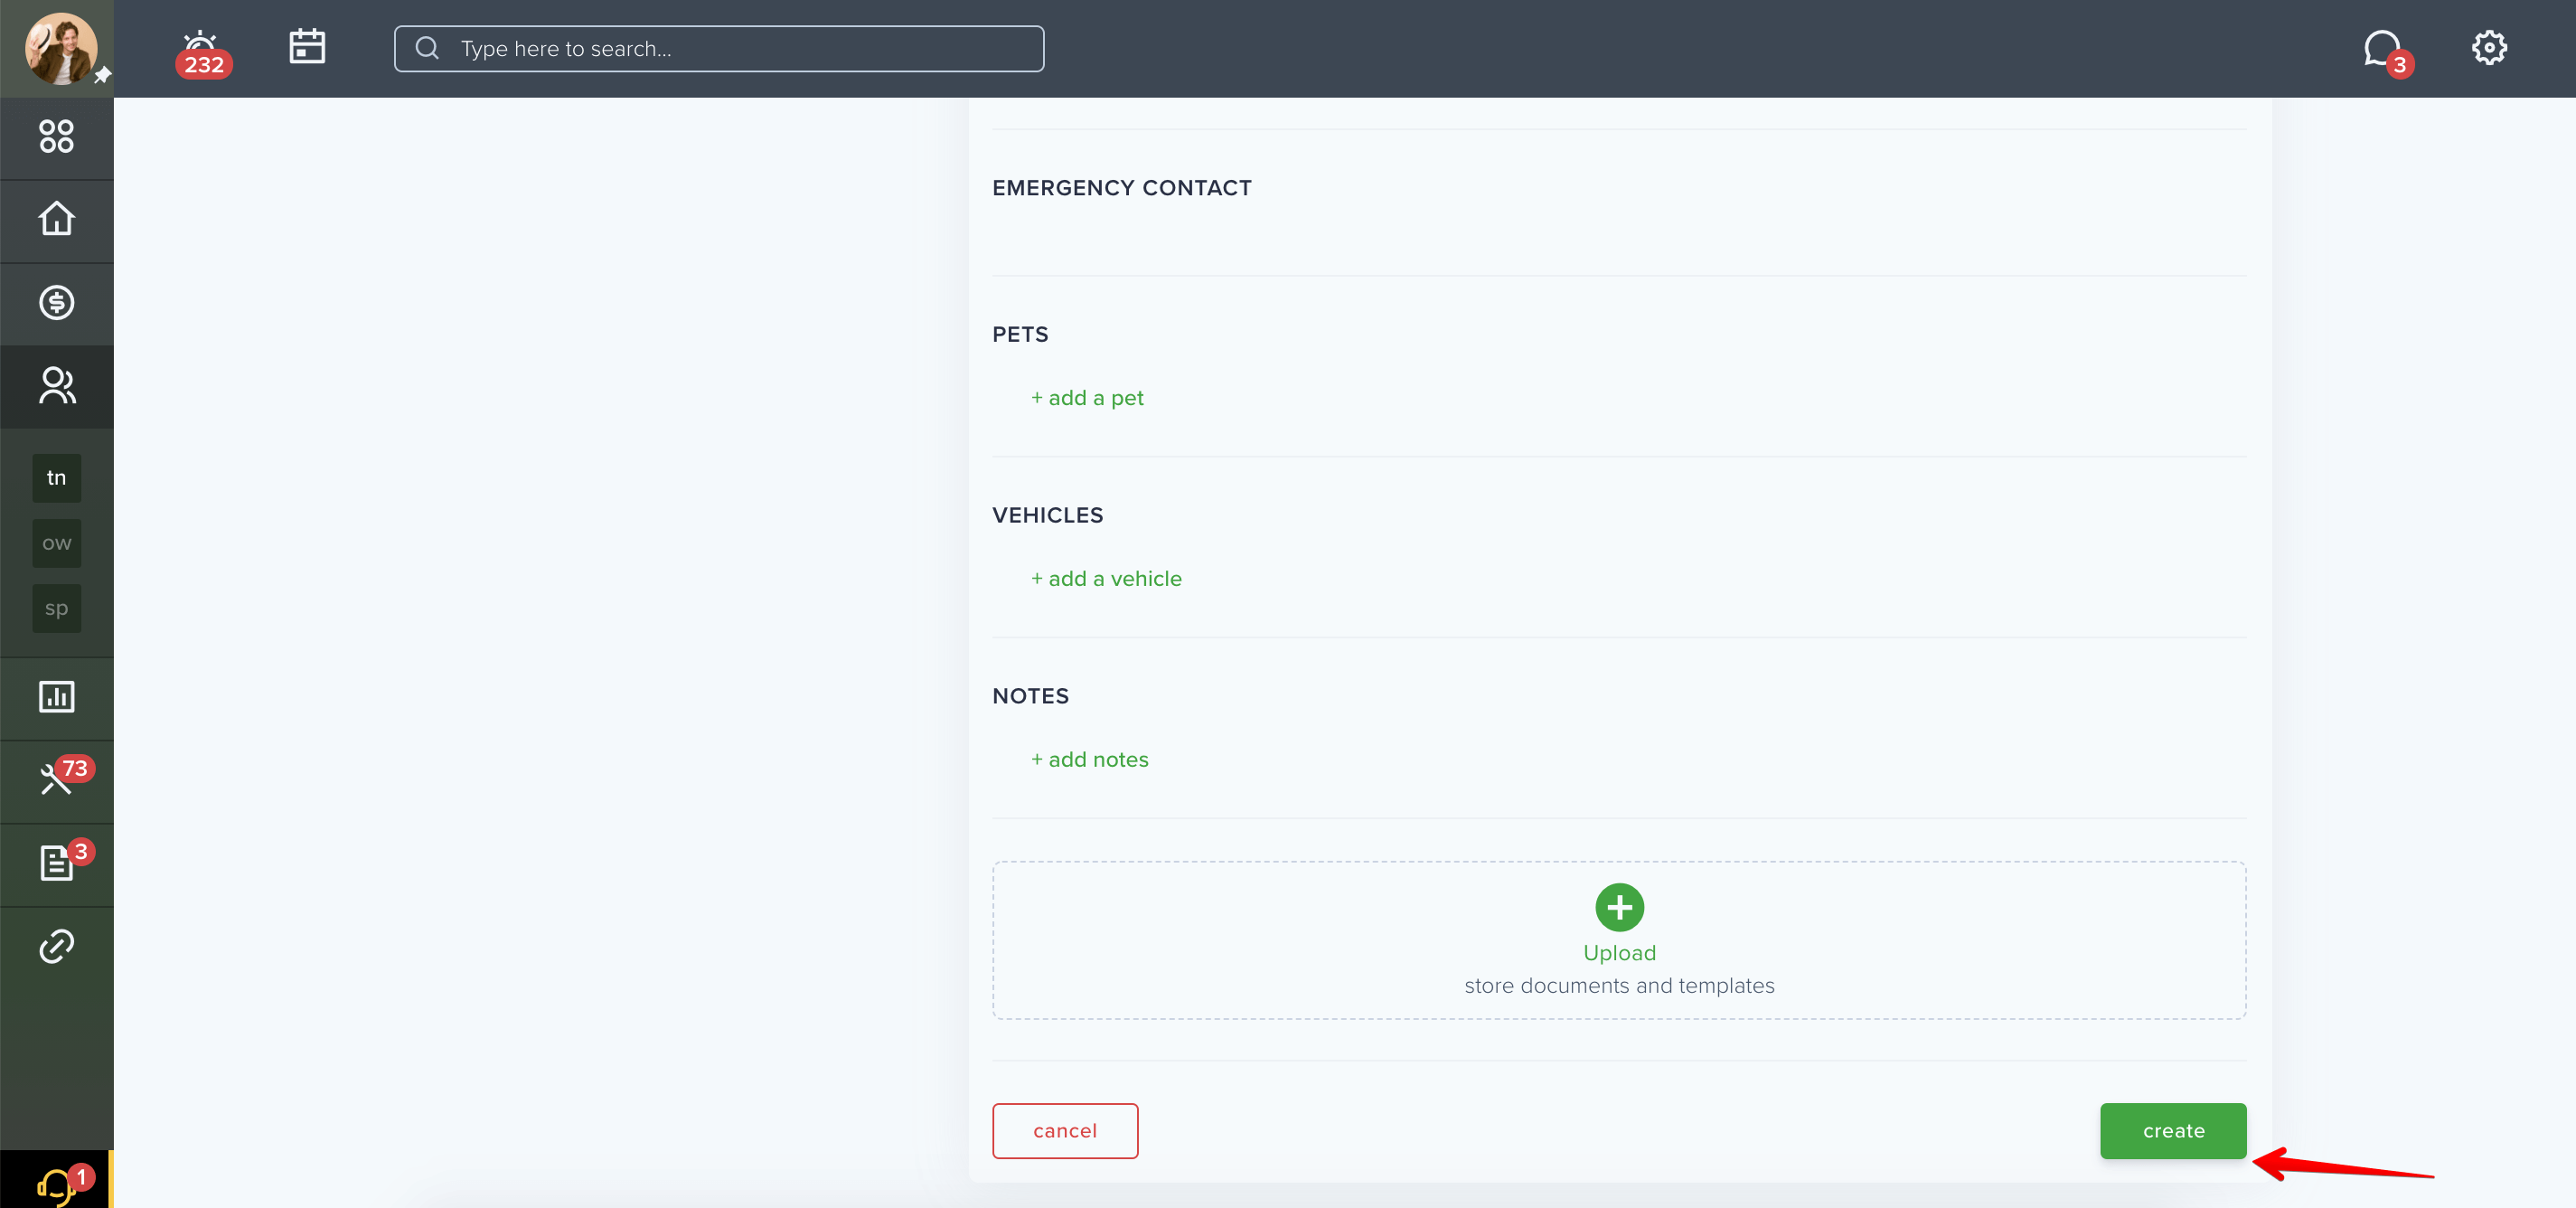Image resolution: width=2576 pixels, height=1208 pixels.
Task: Open maintenance tools icon with 73 badge
Action: pyautogui.click(x=56, y=780)
